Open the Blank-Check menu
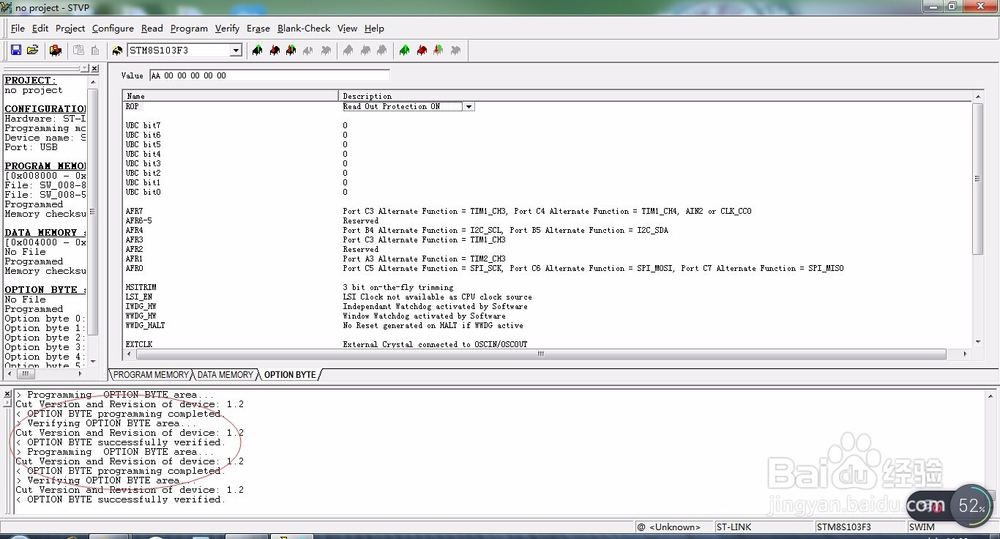1000x539 pixels. (304, 28)
